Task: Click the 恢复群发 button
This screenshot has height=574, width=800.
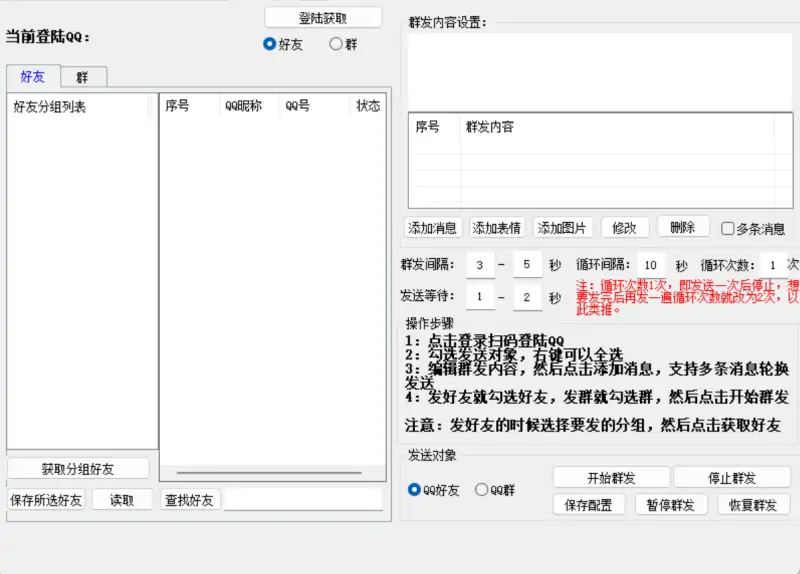Action: click(x=753, y=505)
